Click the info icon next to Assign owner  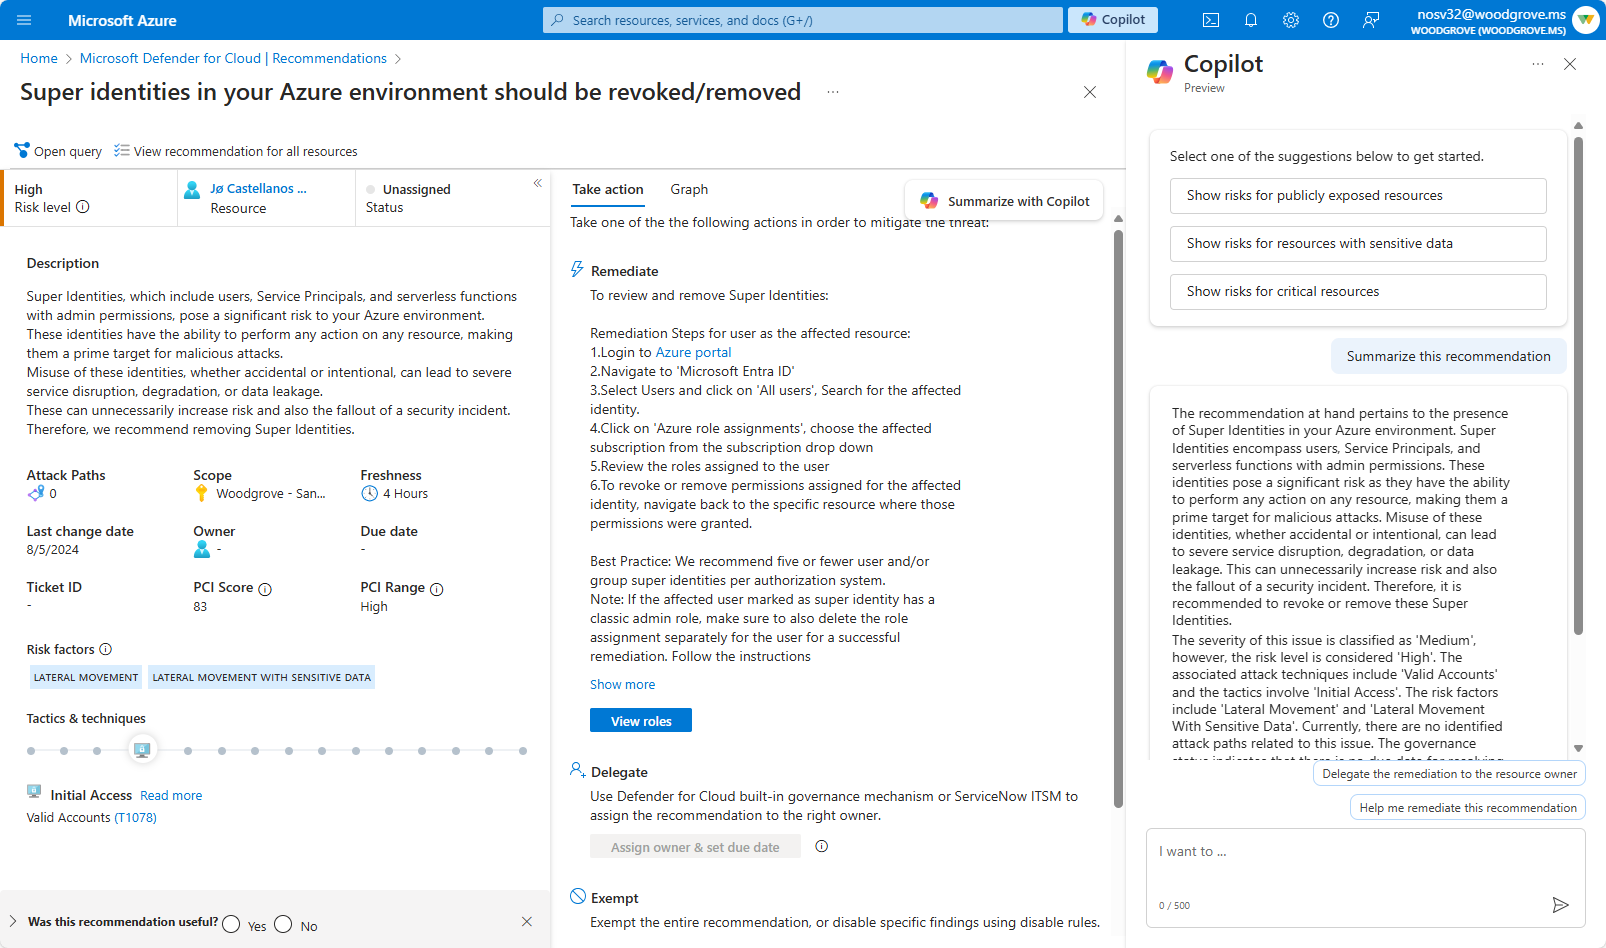[x=822, y=846]
